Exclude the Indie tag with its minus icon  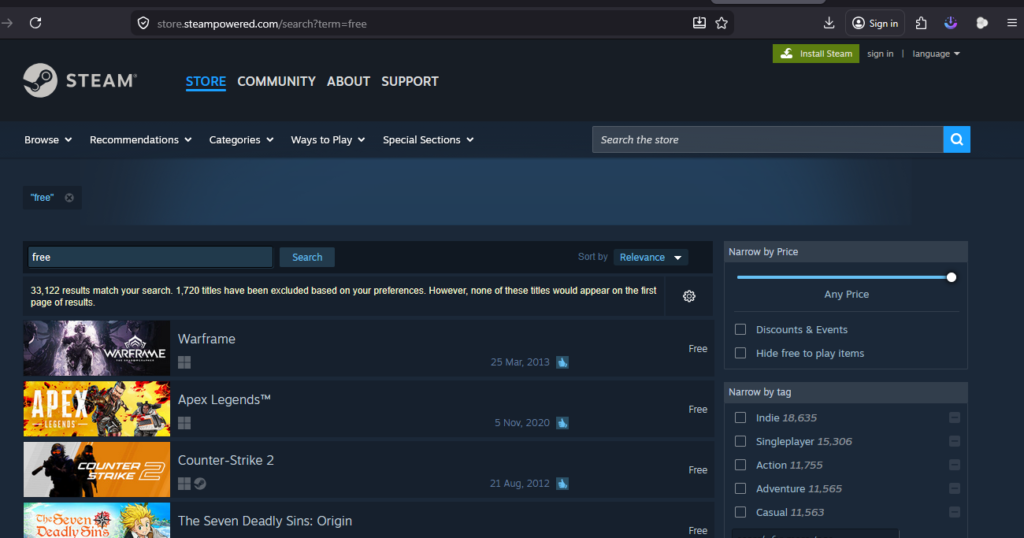click(954, 418)
